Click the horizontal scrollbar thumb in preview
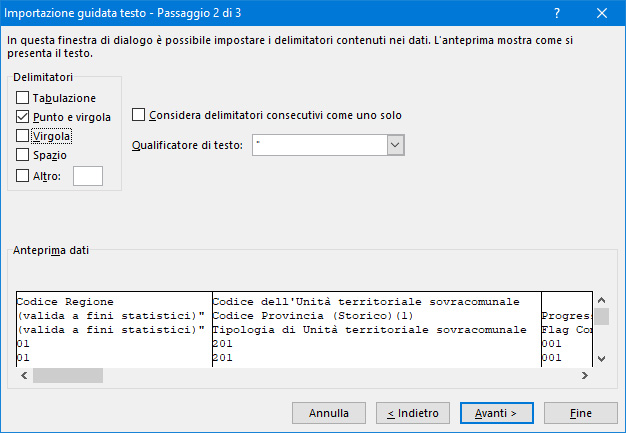626x433 pixels. tap(68, 376)
